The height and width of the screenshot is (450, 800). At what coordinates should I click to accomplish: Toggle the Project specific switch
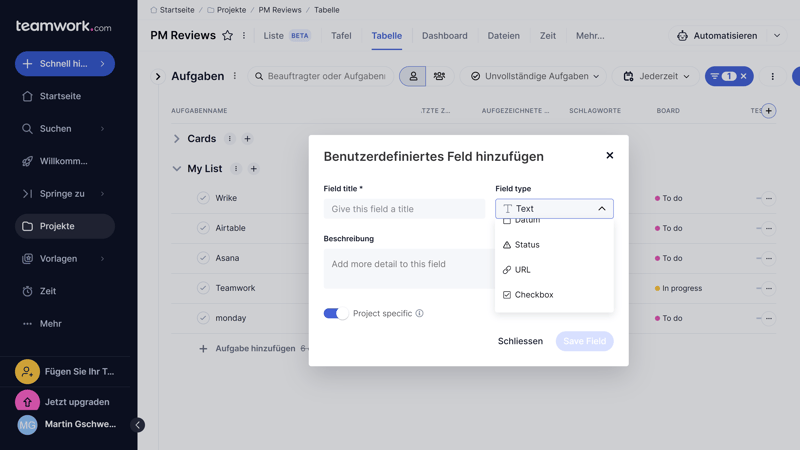pos(336,313)
